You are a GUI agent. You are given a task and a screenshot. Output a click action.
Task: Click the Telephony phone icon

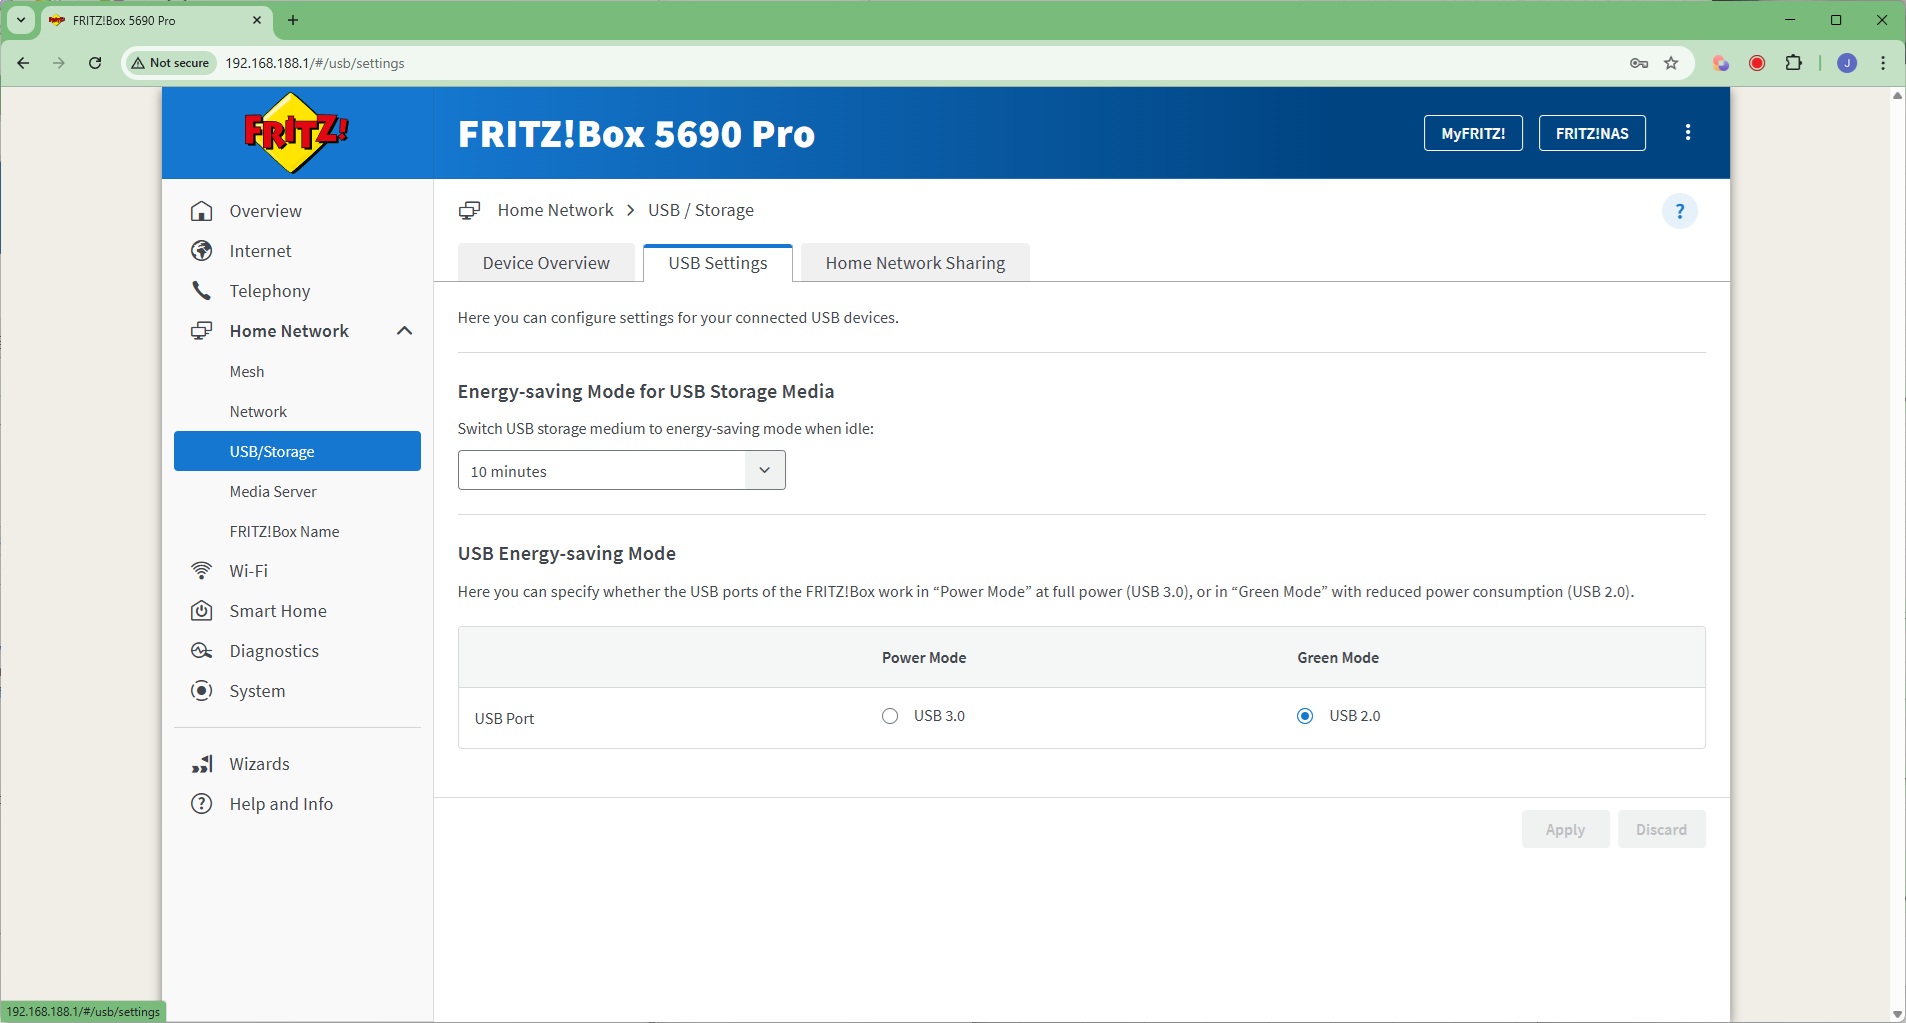(202, 291)
